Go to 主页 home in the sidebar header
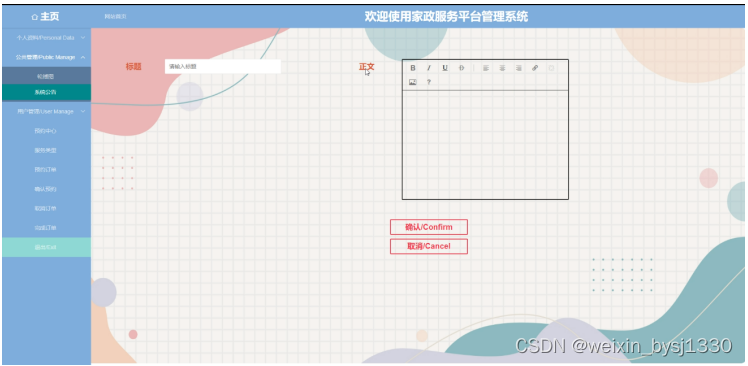Screen dimensions: 748x366 (45, 17)
